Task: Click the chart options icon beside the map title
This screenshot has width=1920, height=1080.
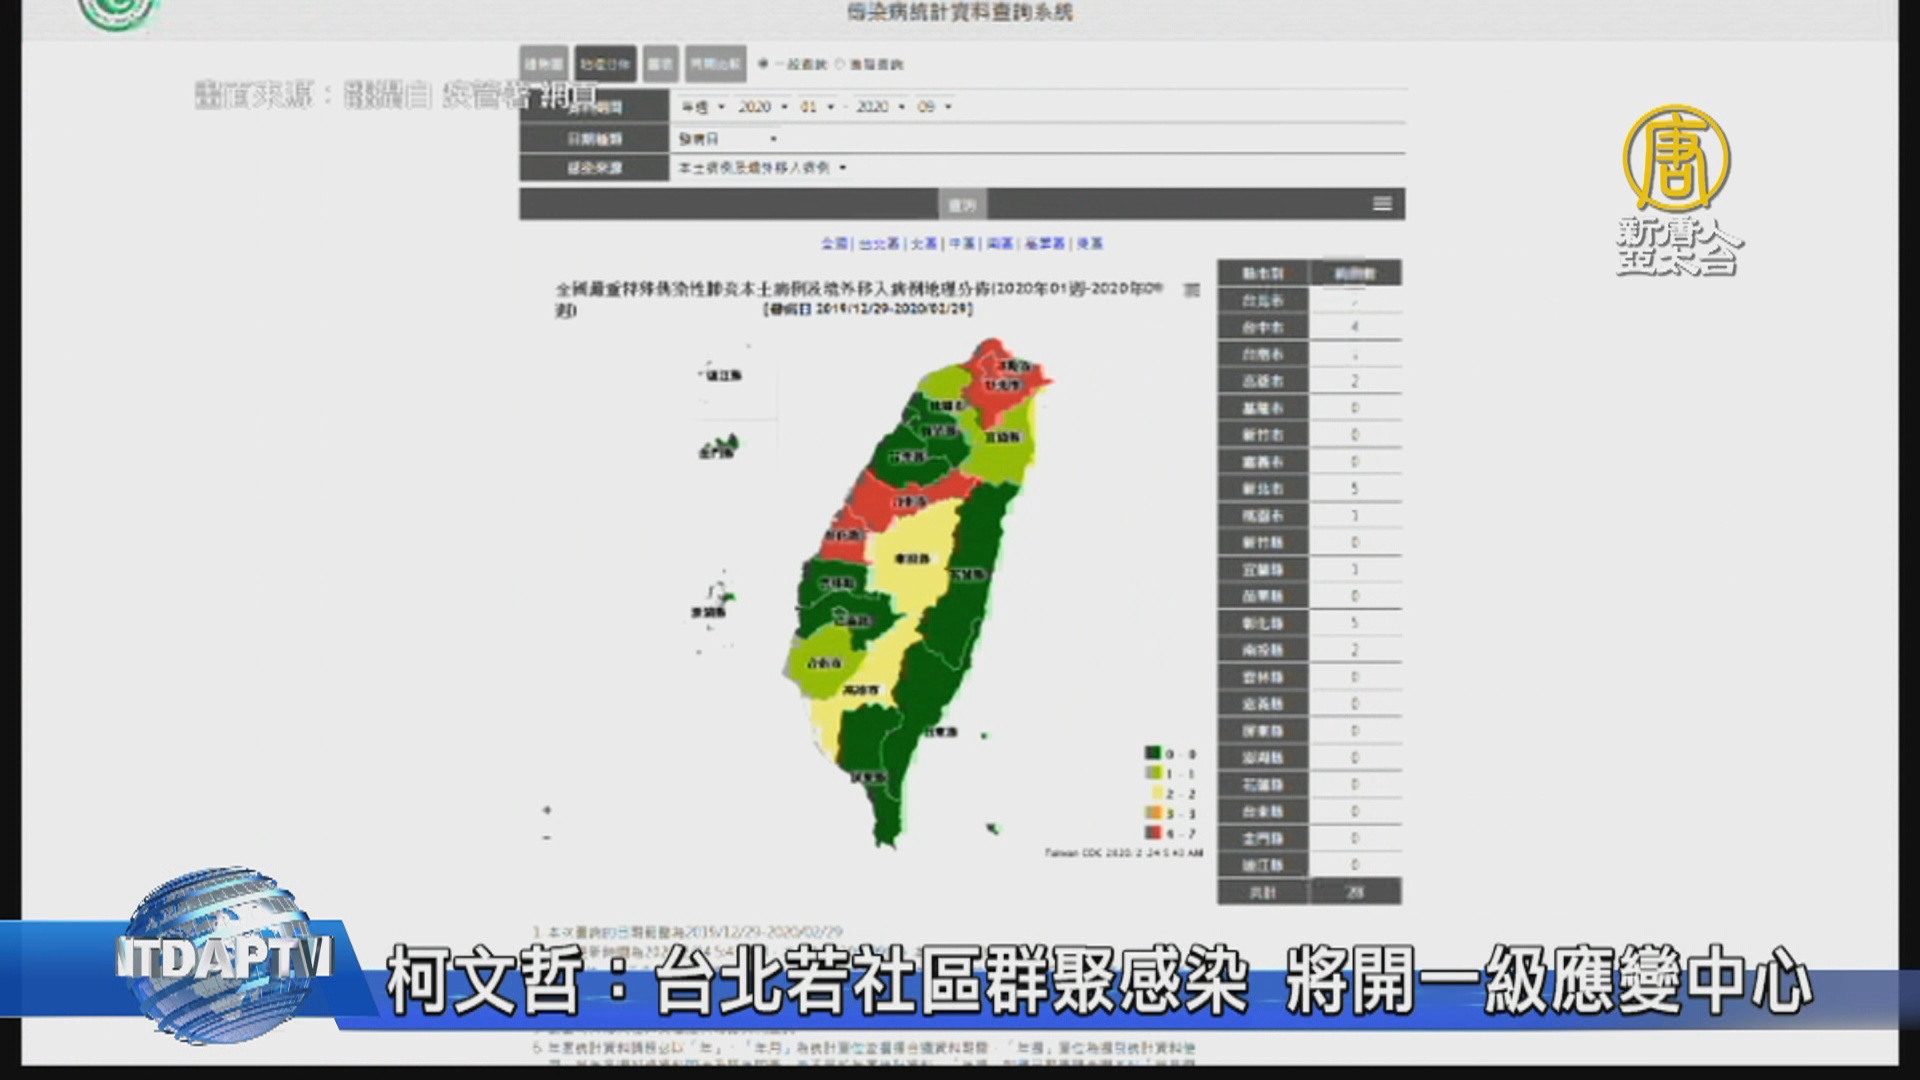Action: 1192,290
